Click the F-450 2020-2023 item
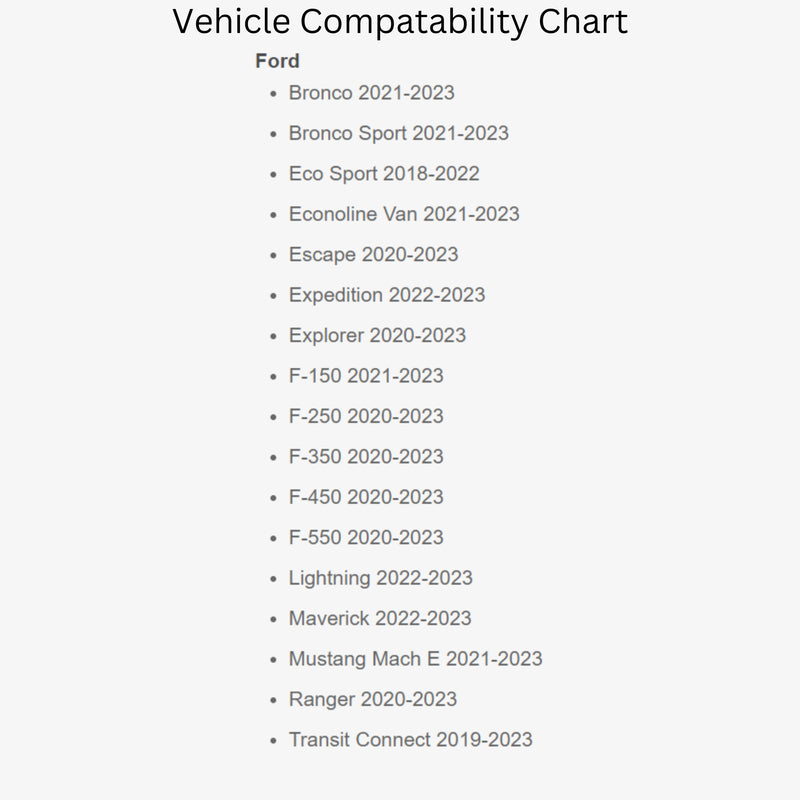800x800 pixels. point(366,497)
